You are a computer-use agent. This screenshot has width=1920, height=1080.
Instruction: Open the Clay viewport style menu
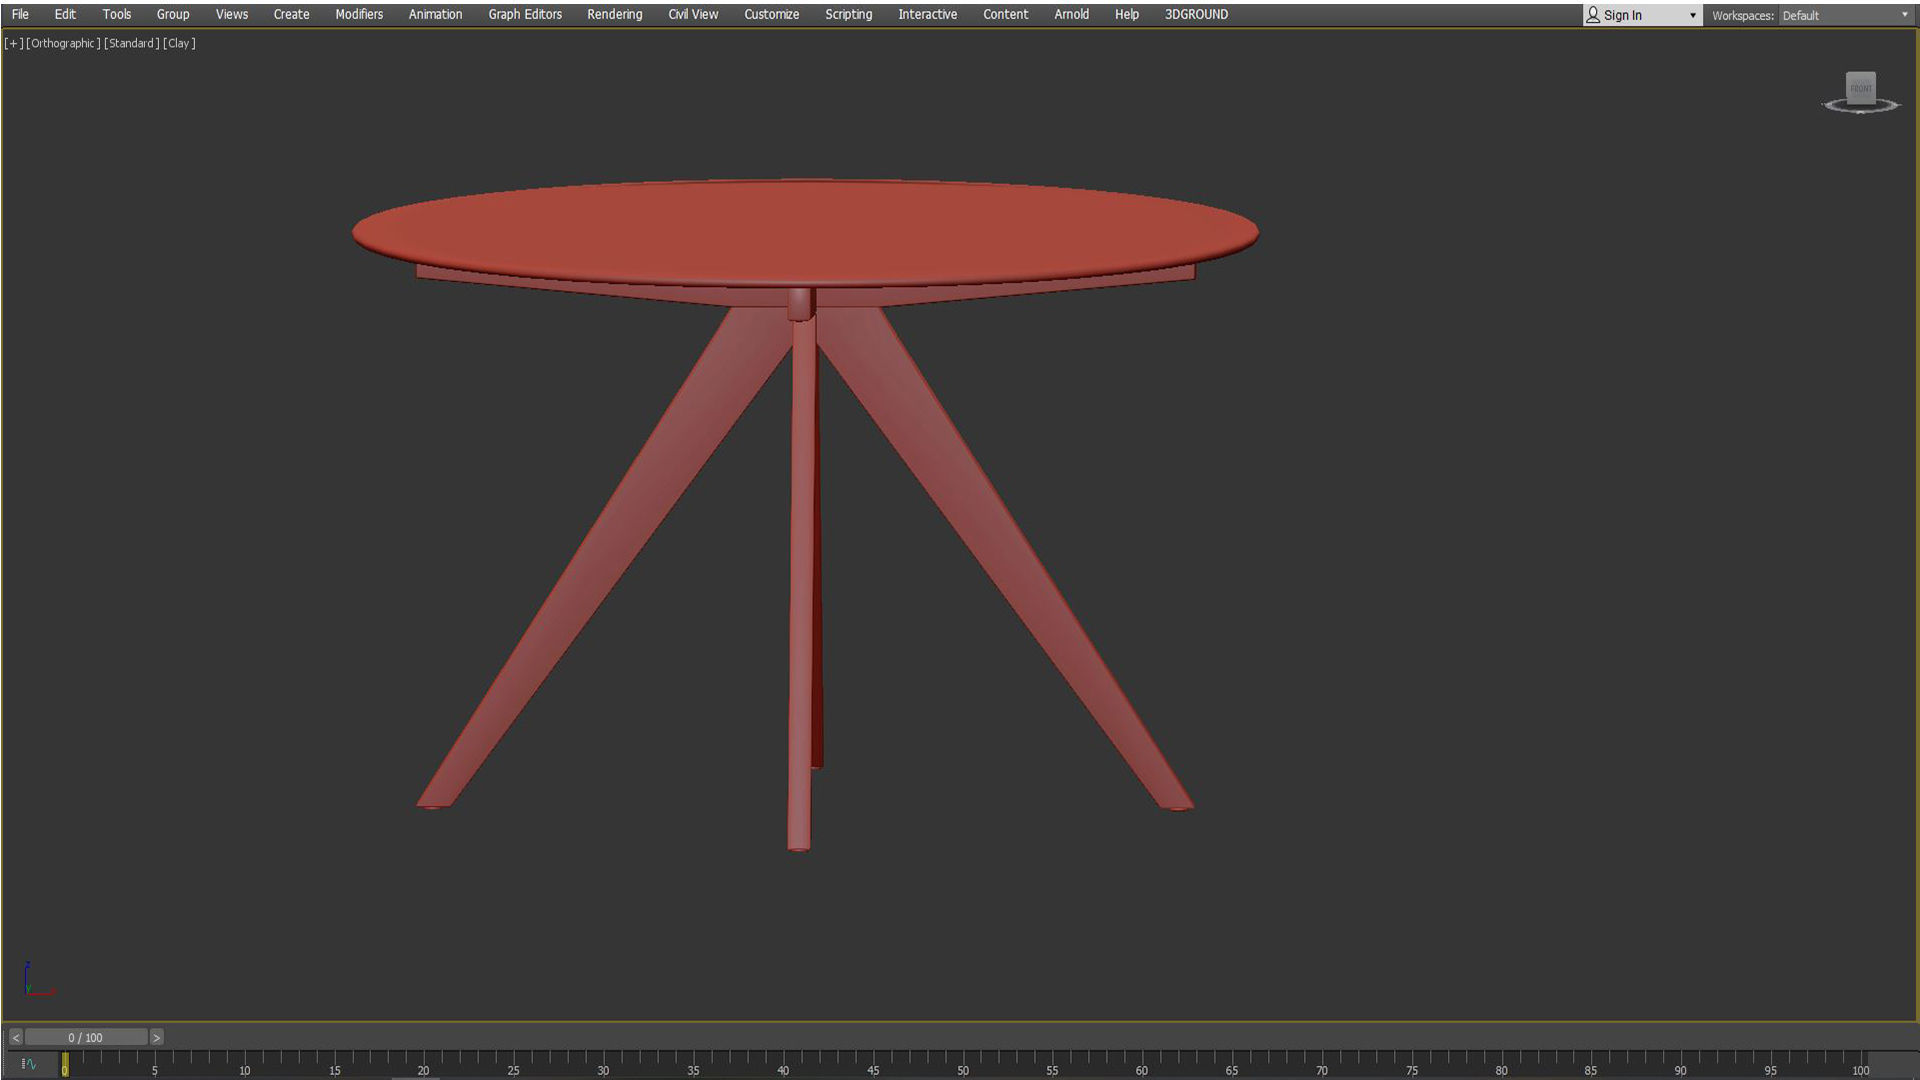coord(179,43)
